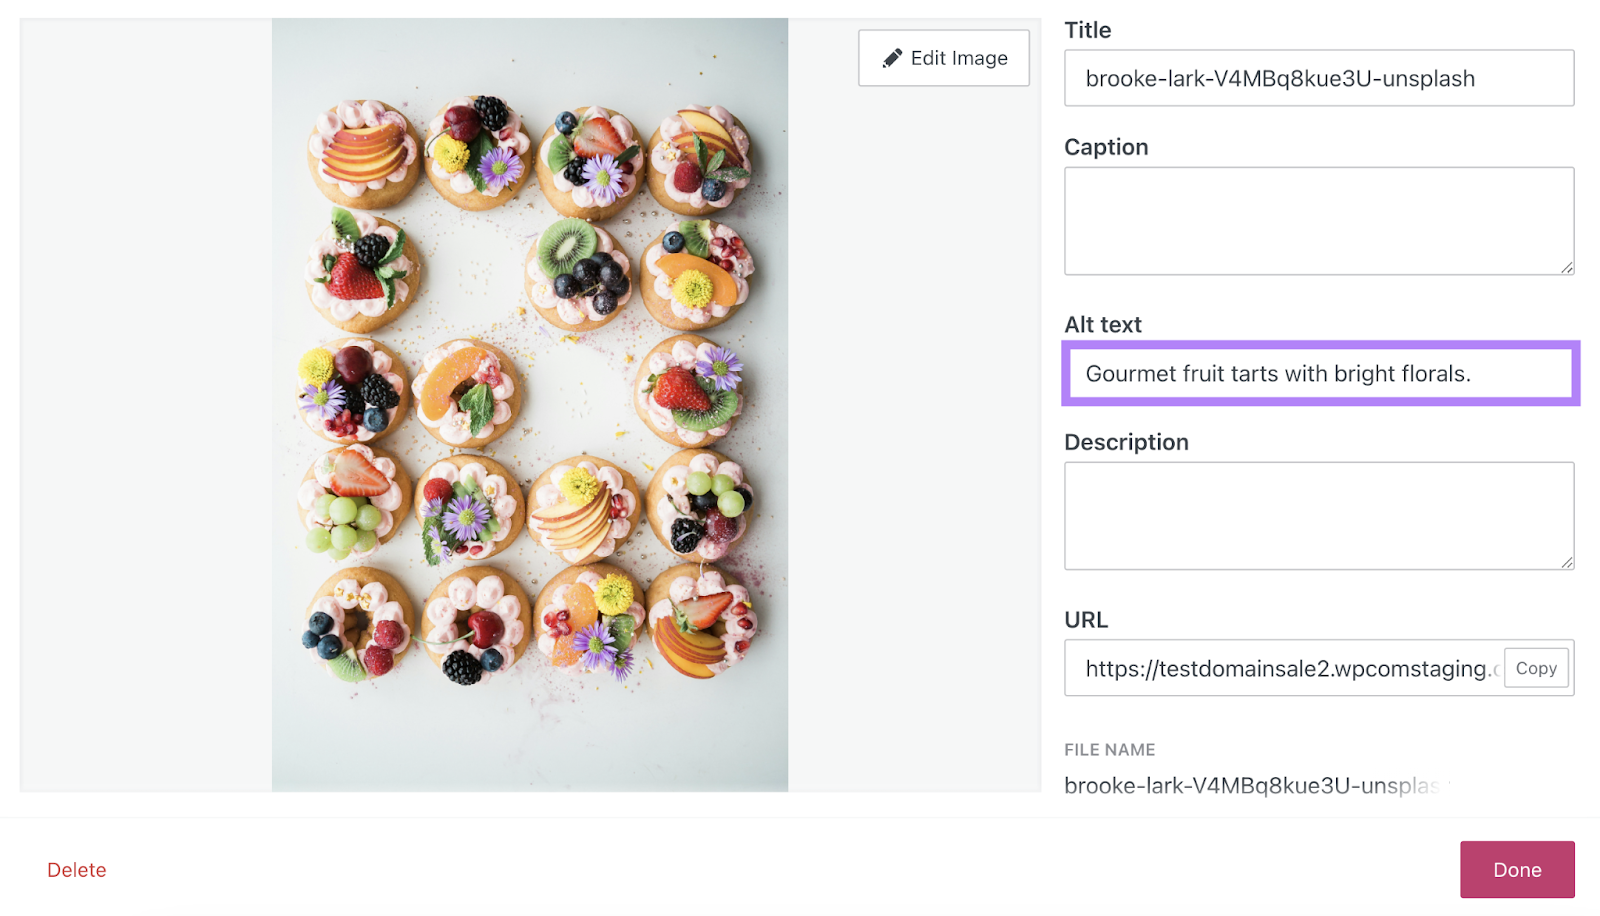Screen dimensions: 1600x916
Task: Click the Description heading label
Action: click(1126, 441)
